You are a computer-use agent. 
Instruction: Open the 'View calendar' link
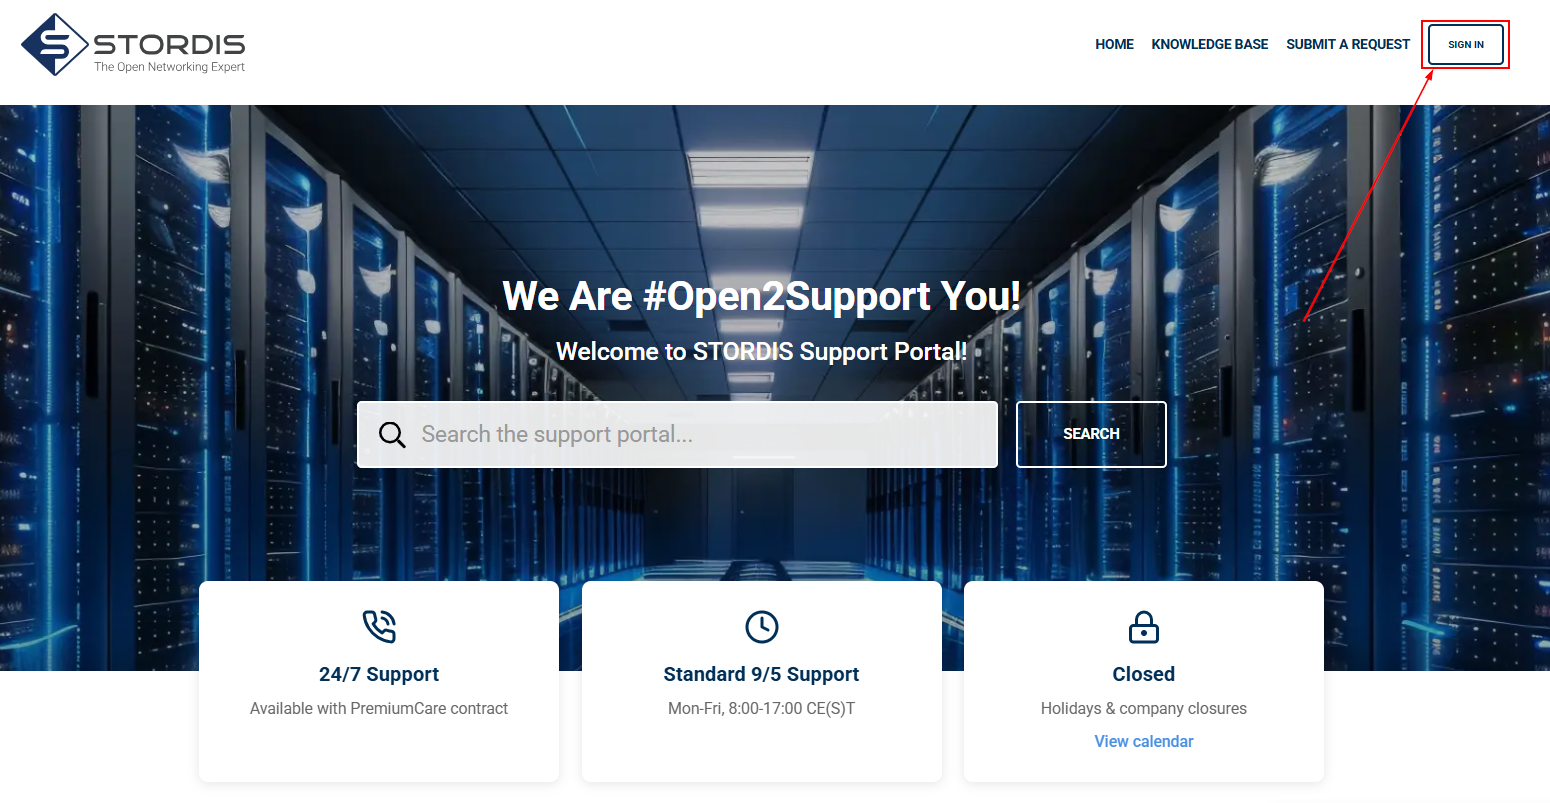(1143, 742)
